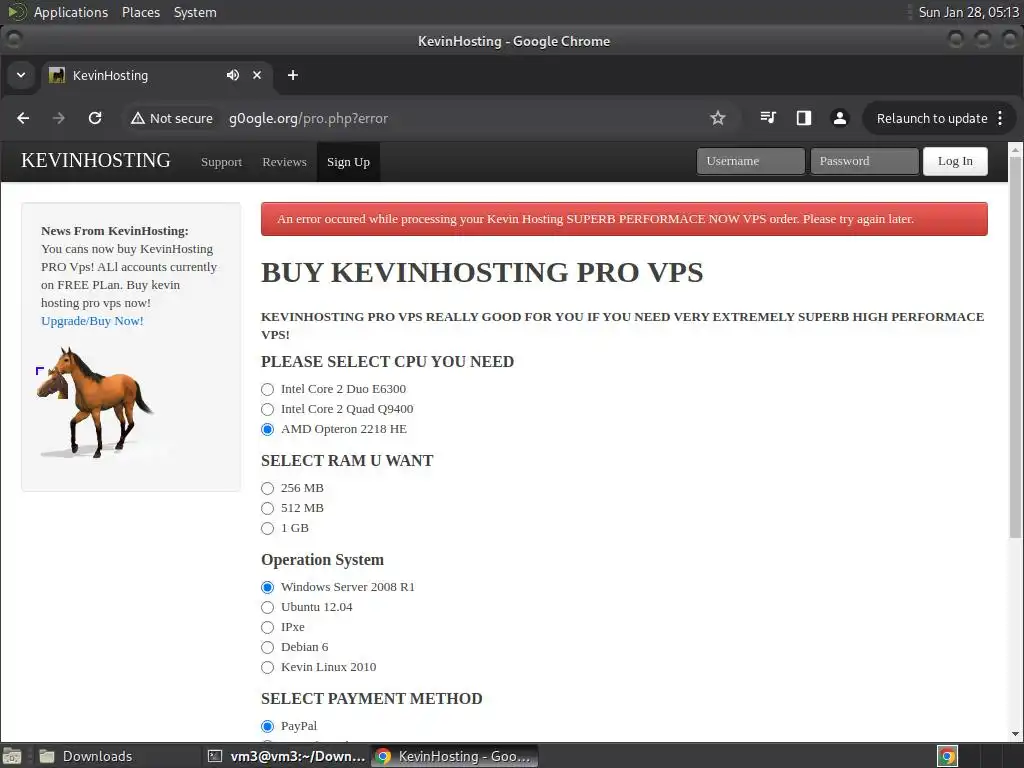Select IPxe operating system

tap(267, 628)
